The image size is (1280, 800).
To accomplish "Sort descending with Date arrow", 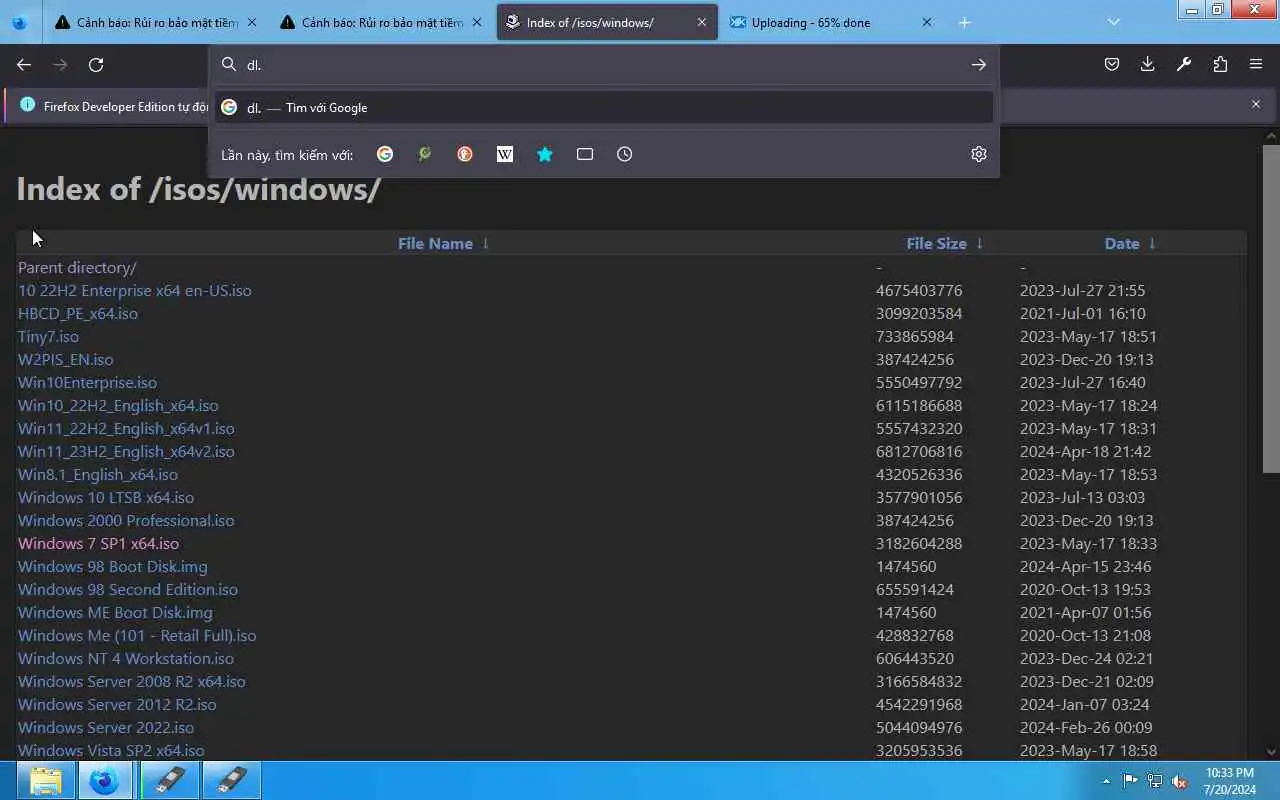I will pyautogui.click(x=1152, y=244).
